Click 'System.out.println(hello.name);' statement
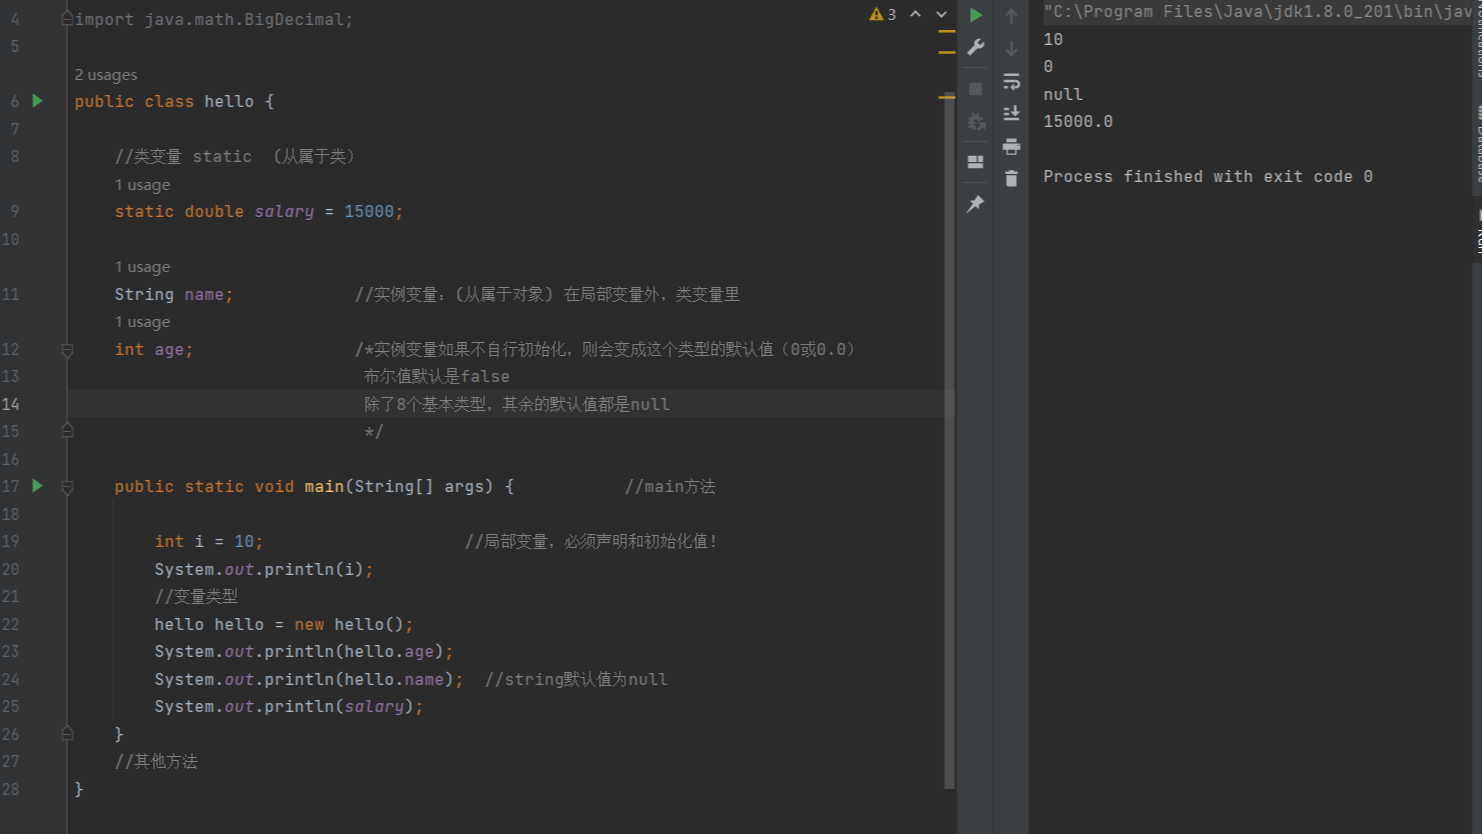Viewport: 1483px width, 834px height. 309,679
